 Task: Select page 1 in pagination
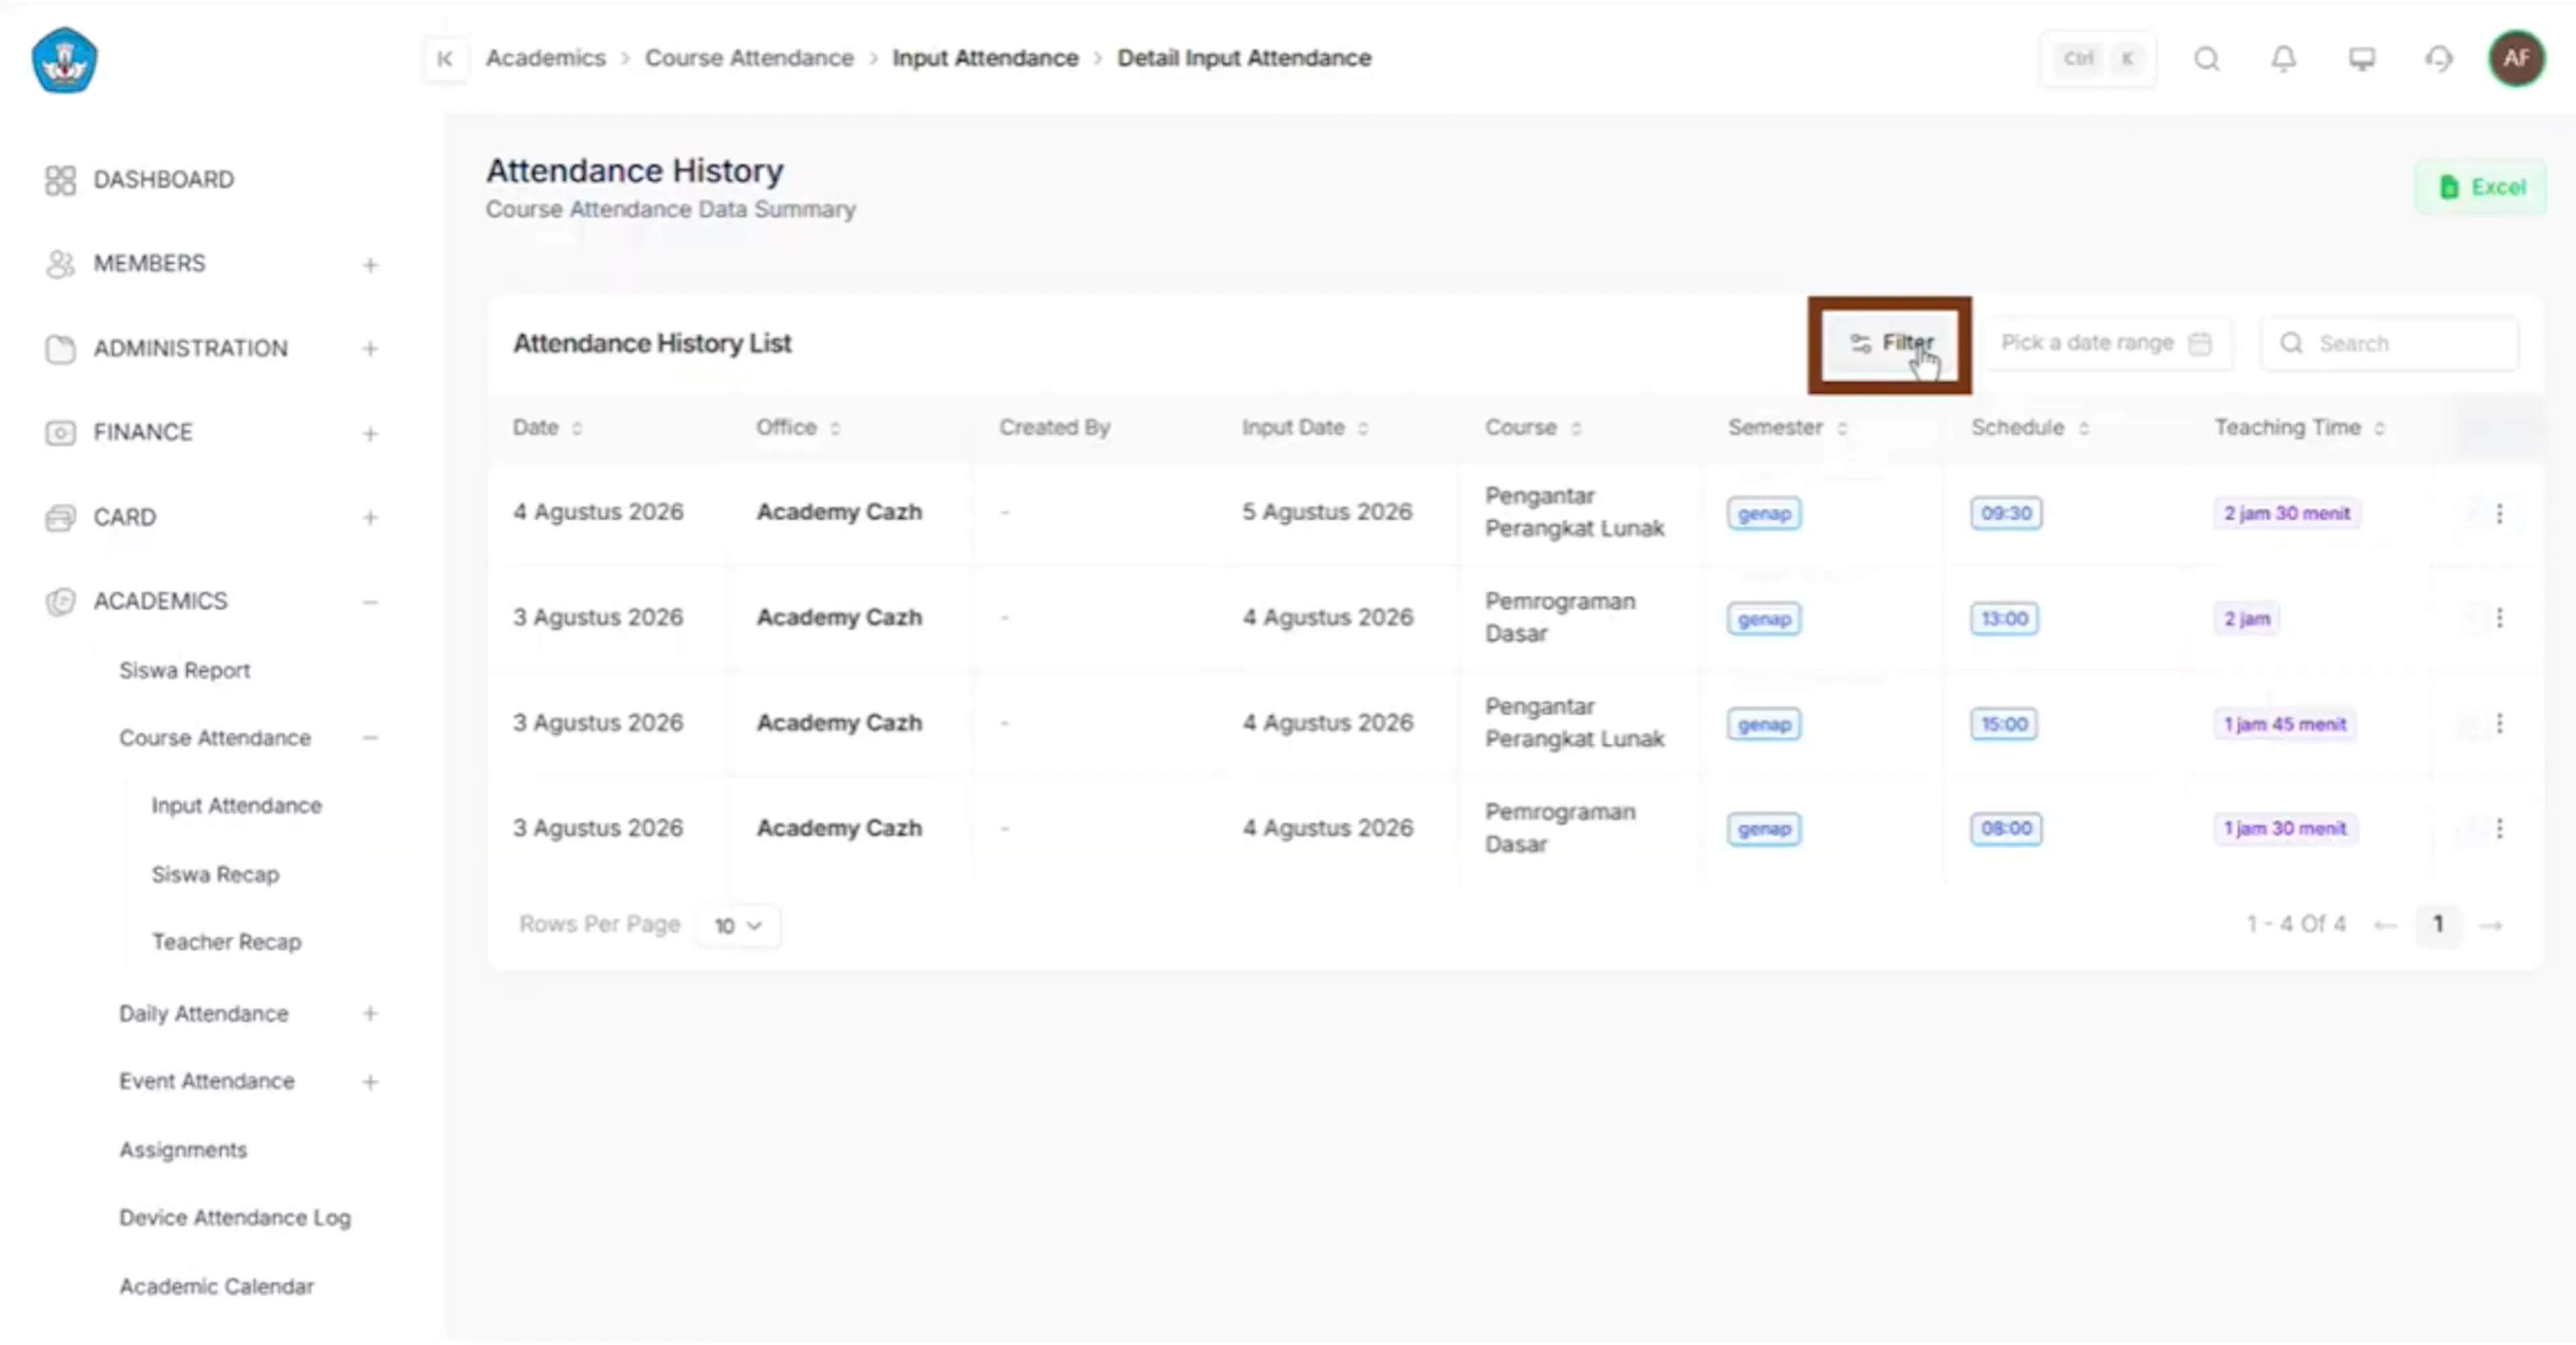2438,925
